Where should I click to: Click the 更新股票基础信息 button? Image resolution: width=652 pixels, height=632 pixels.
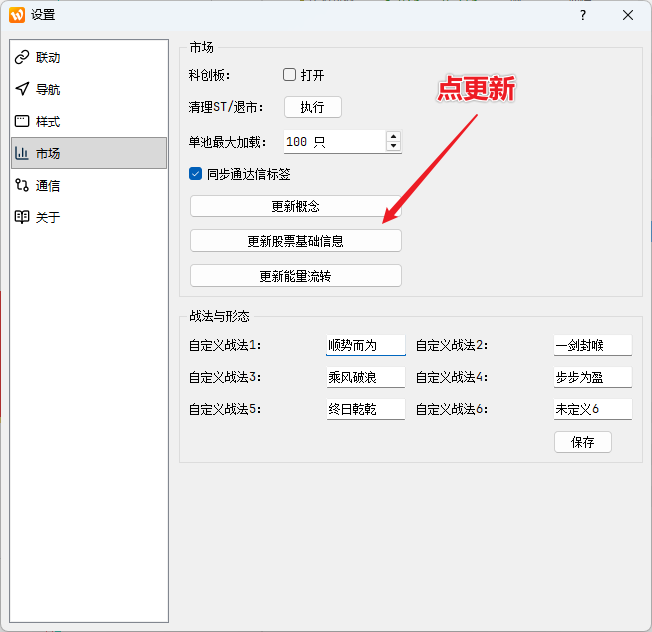pyautogui.click(x=296, y=241)
